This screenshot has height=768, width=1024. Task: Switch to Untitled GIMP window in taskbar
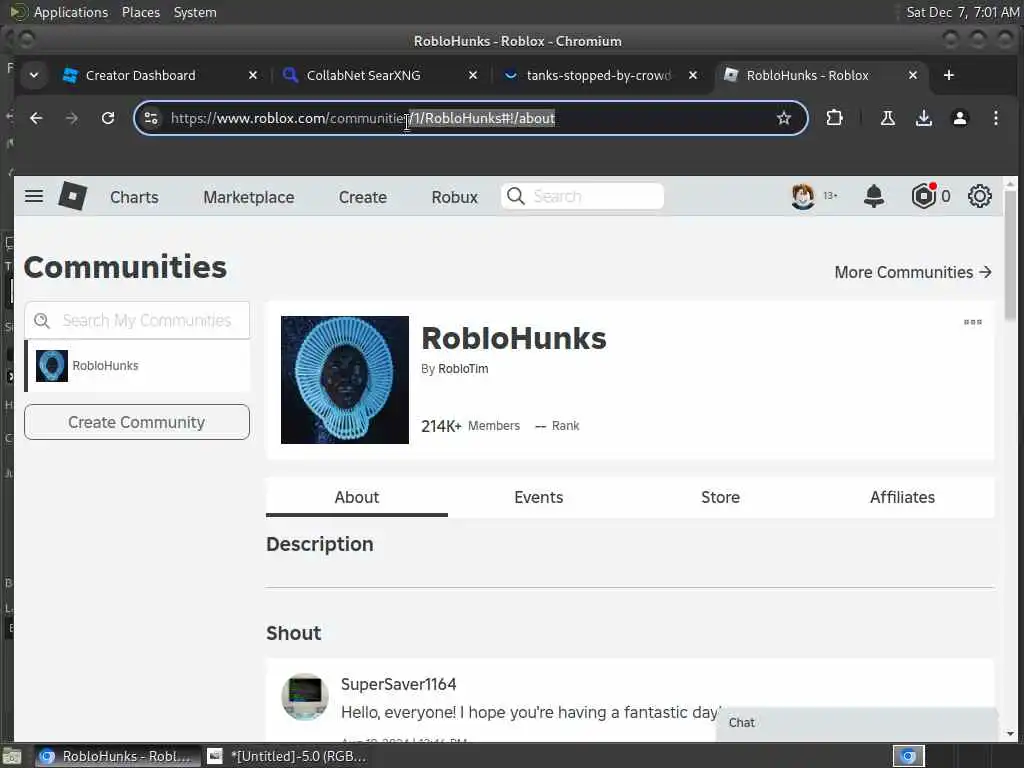(x=286, y=756)
